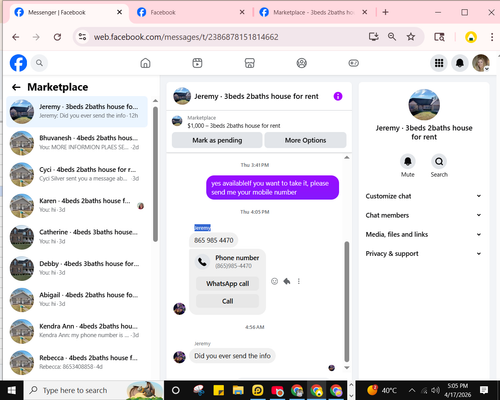
Task: Click the WhatsApp call button
Action: click(x=227, y=284)
